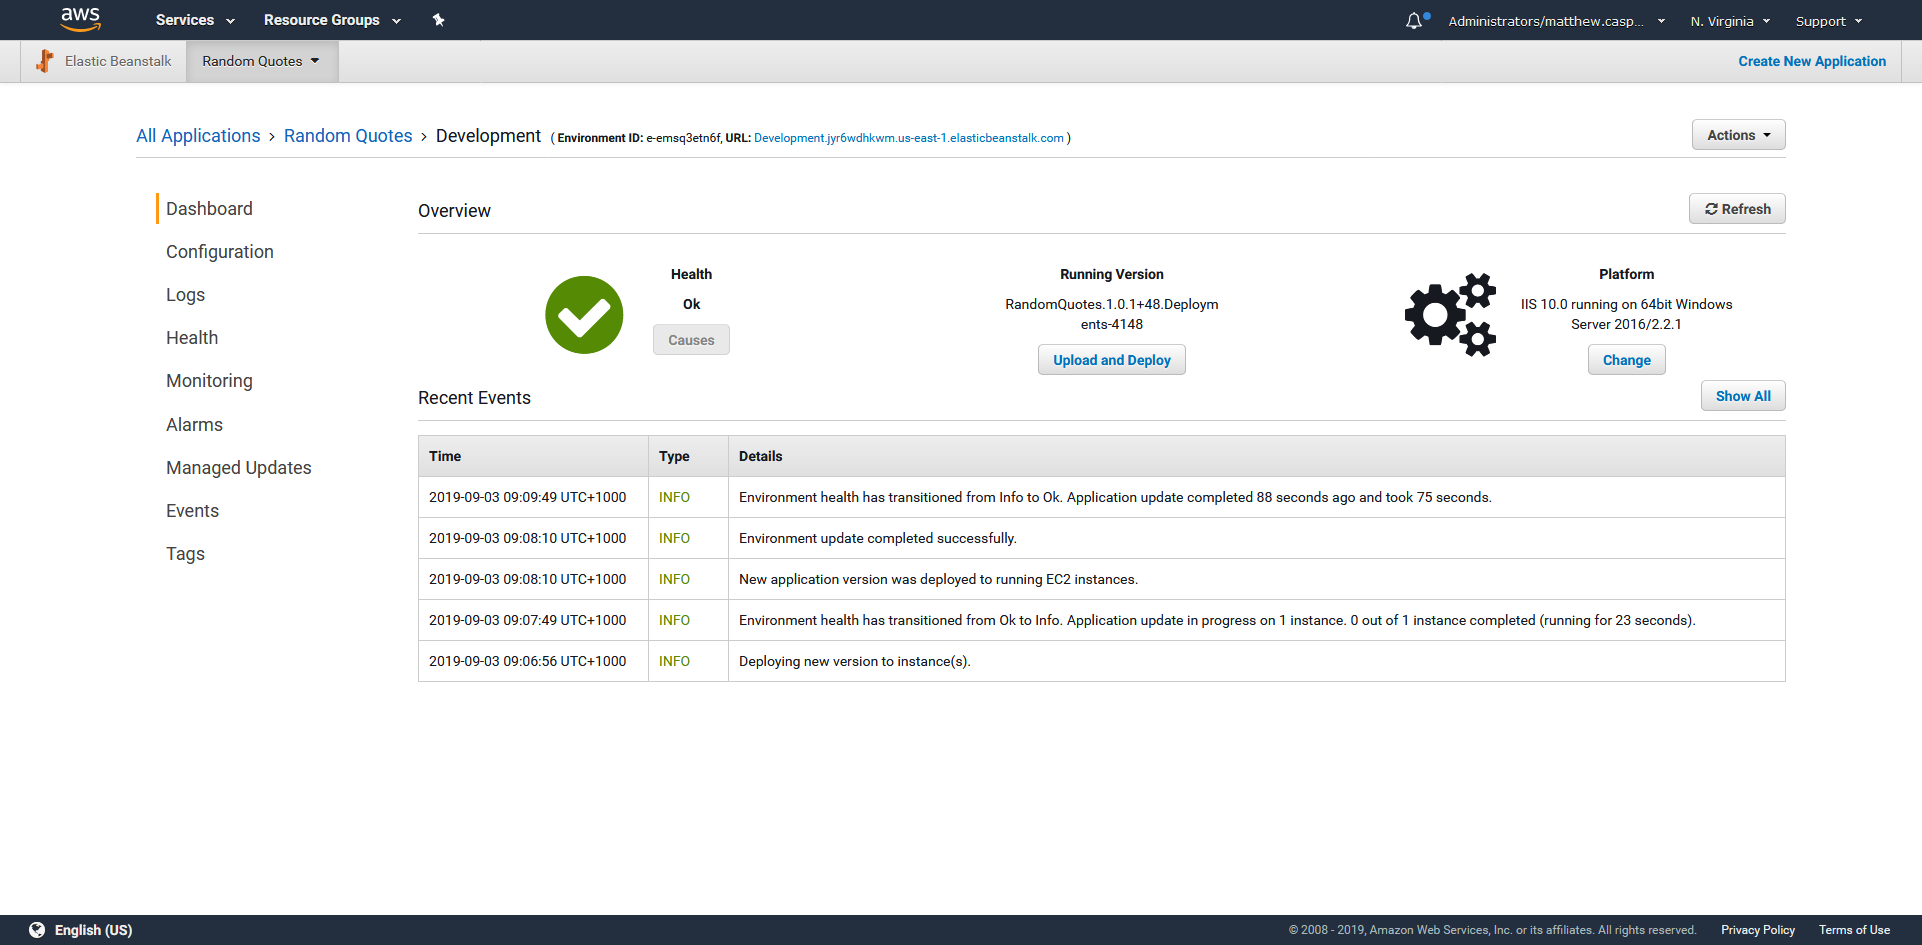This screenshot has height=945, width=1922.
Task: Open the N. Virginia region selector
Action: click(1730, 21)
